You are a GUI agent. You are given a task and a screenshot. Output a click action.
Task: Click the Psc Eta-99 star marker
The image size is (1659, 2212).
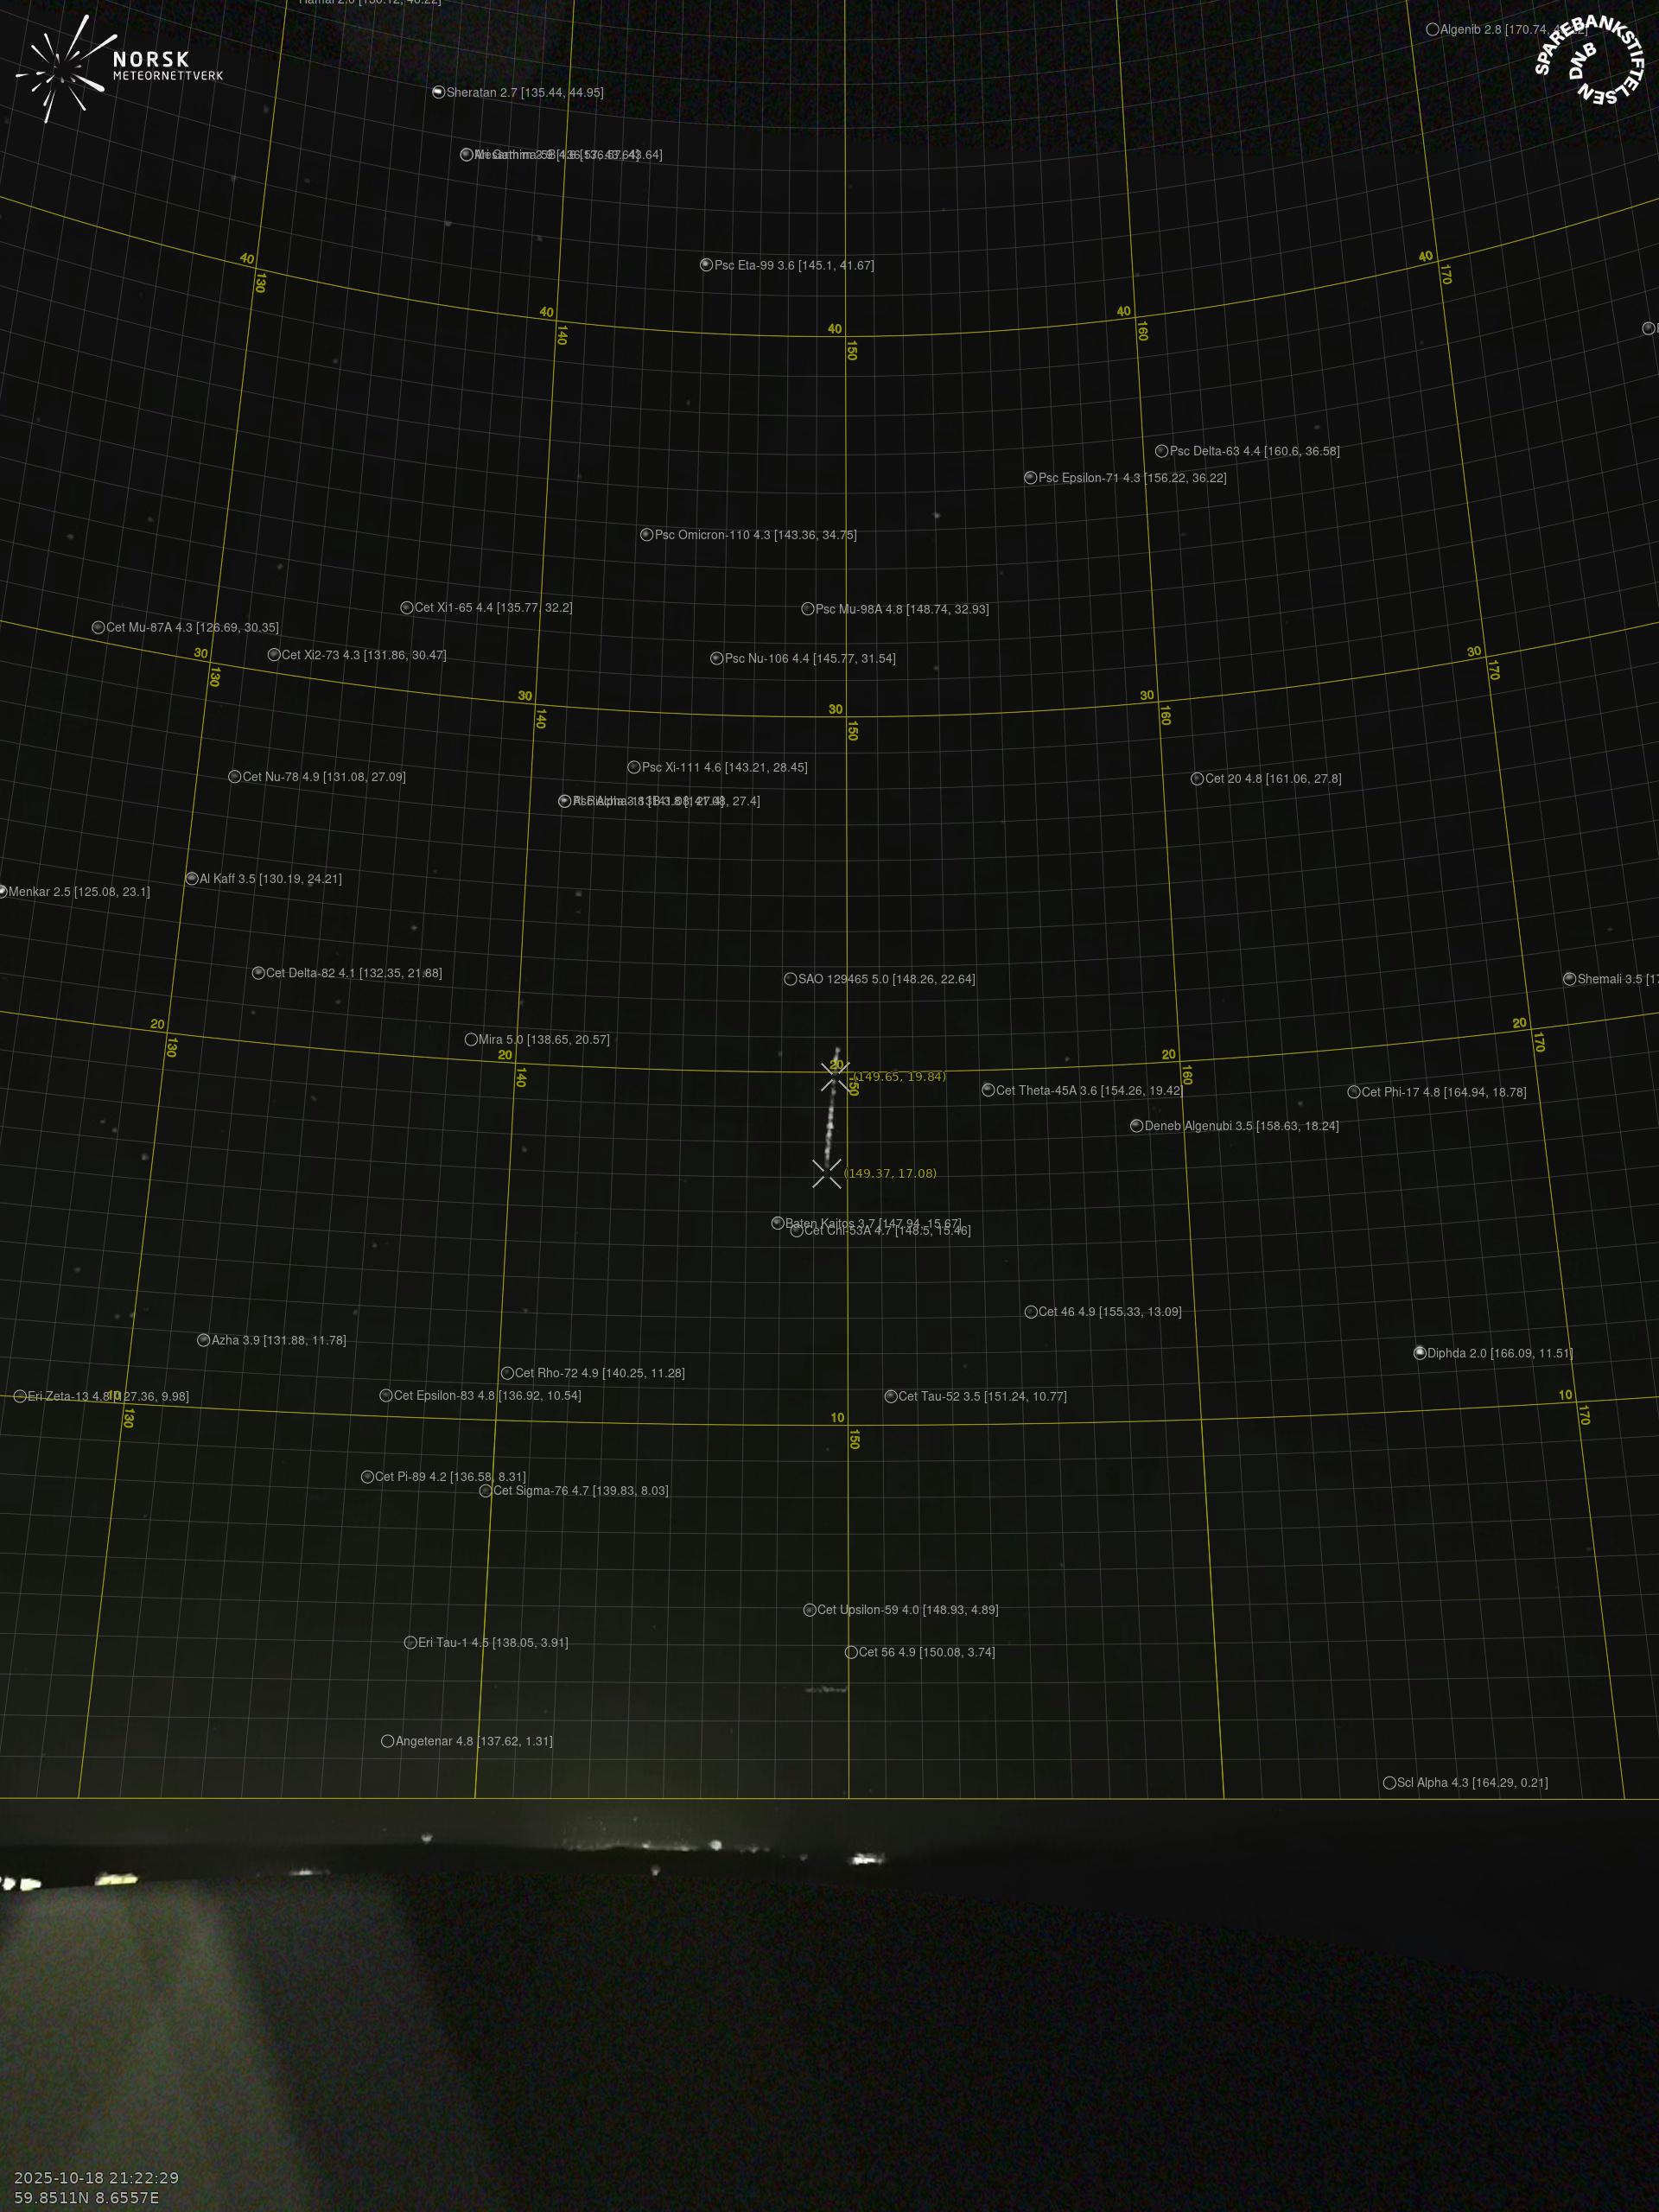coord(706,265)
